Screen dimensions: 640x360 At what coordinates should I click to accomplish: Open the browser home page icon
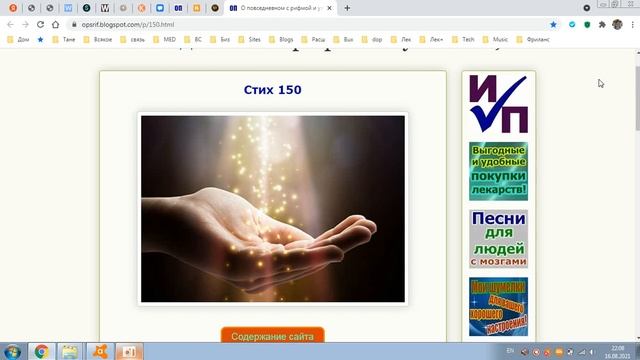(x=56, y=24)
